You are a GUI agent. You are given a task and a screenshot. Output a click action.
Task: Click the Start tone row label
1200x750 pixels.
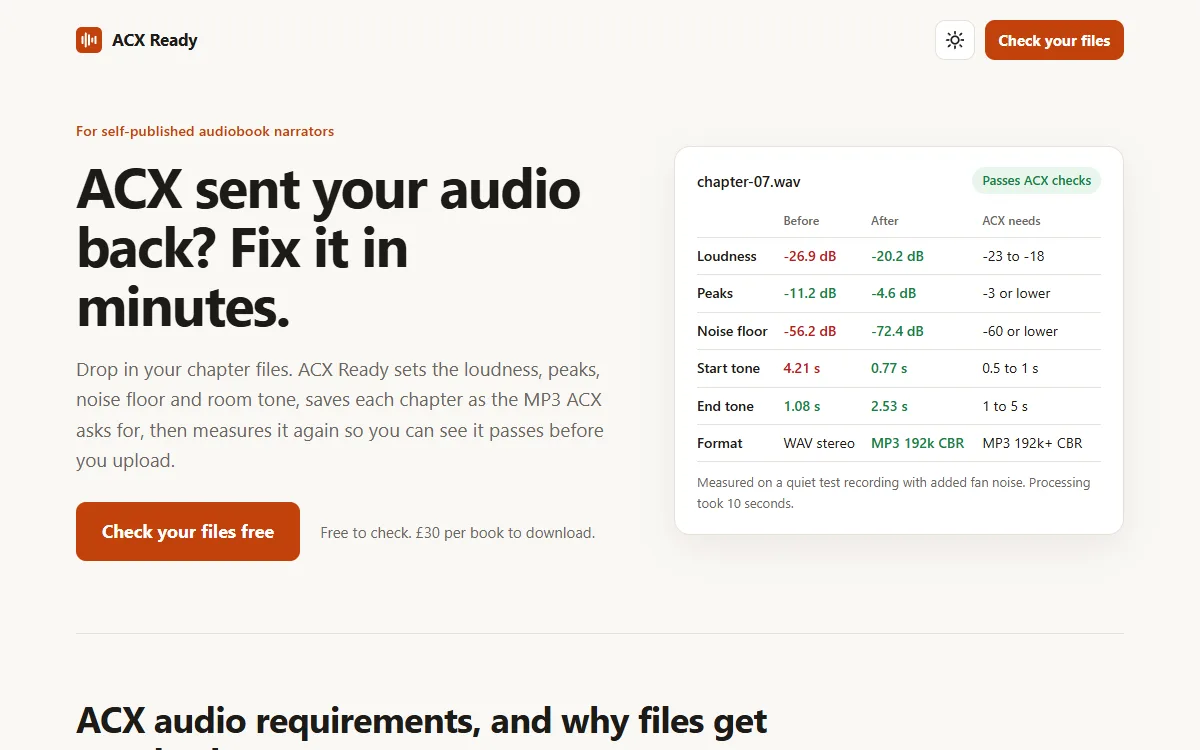[x=728, y=368]
